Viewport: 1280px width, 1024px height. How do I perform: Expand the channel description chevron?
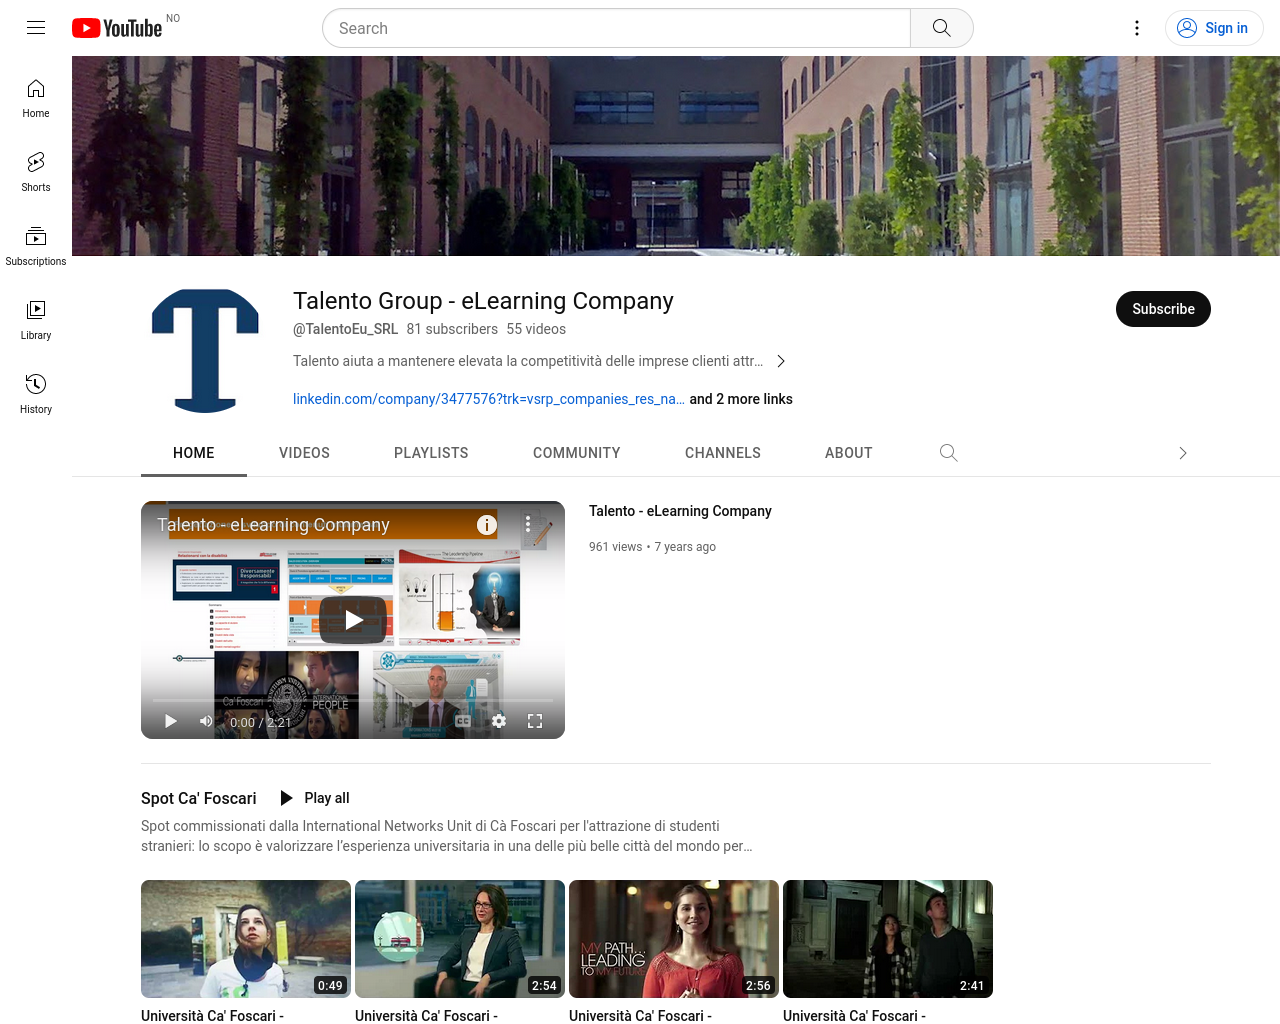coord(781,361)
